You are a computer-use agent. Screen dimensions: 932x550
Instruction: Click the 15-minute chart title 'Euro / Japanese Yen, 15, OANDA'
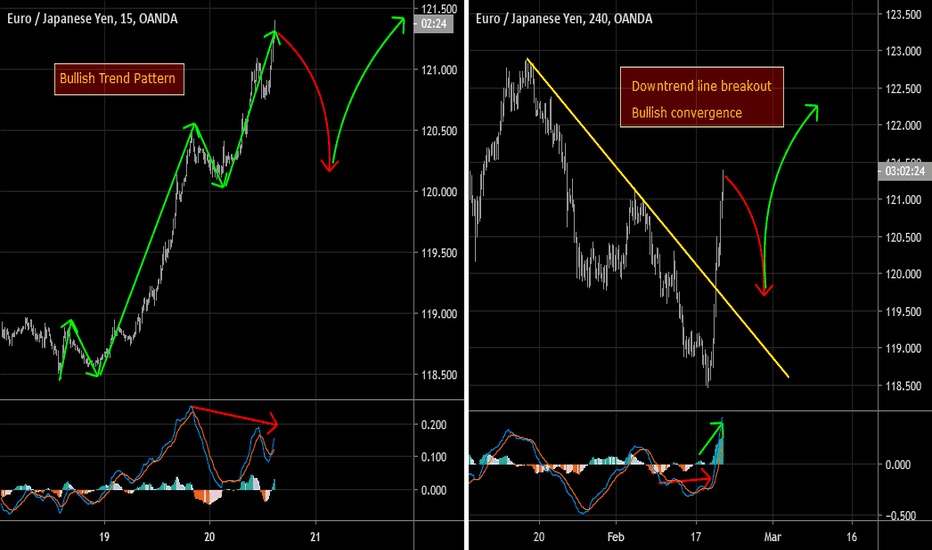coord(92,19)
